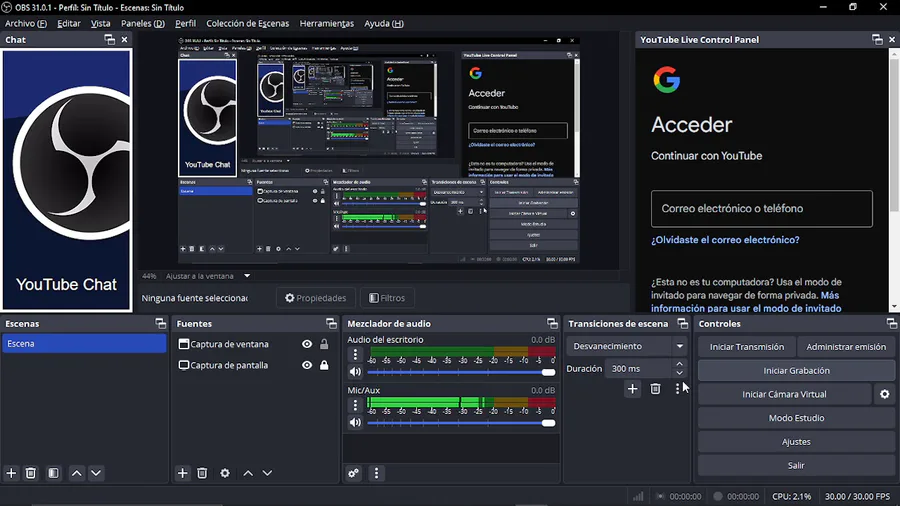The width and height of the screenshot is (900, 506).
Task: Start recording with Iniciar Grabación
Action: point(796,371)
